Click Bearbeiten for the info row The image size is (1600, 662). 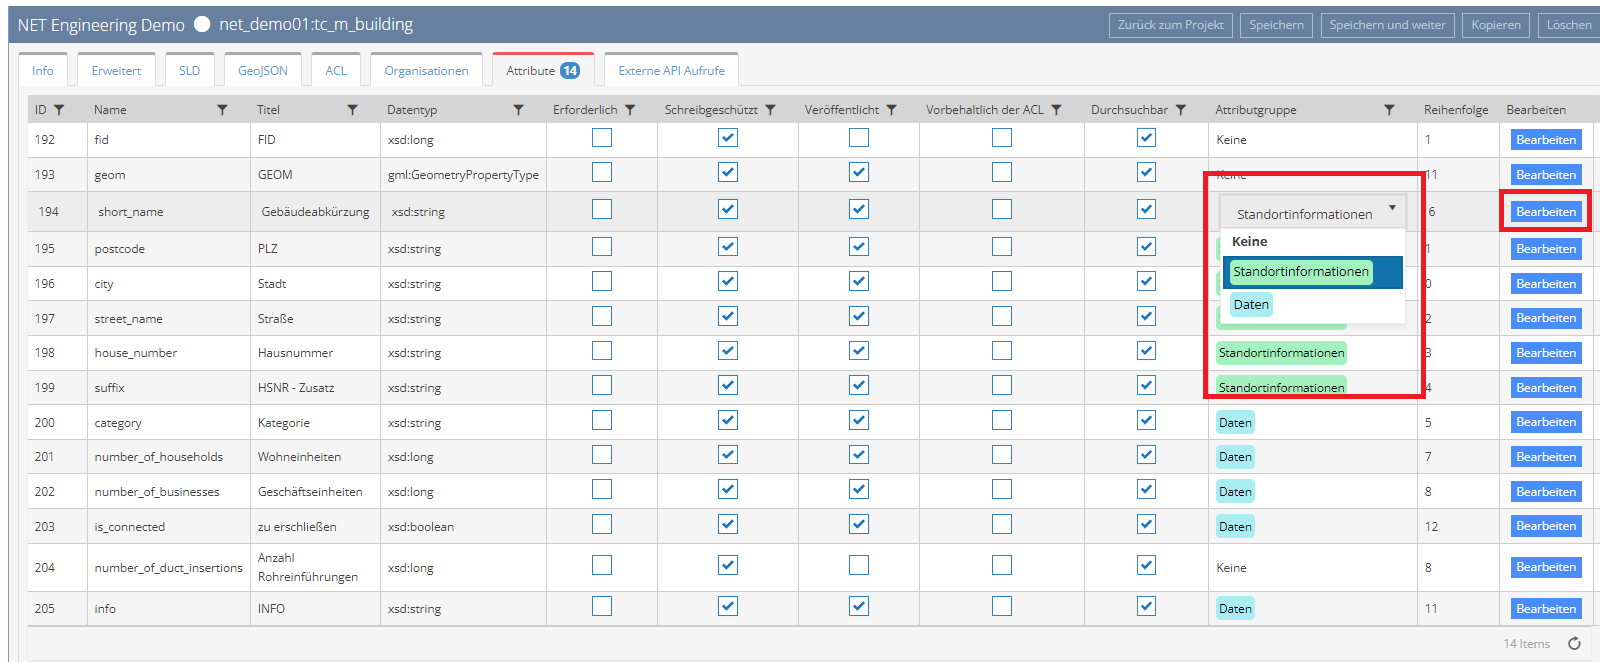pyautogui.click(x=1546, y=609)
